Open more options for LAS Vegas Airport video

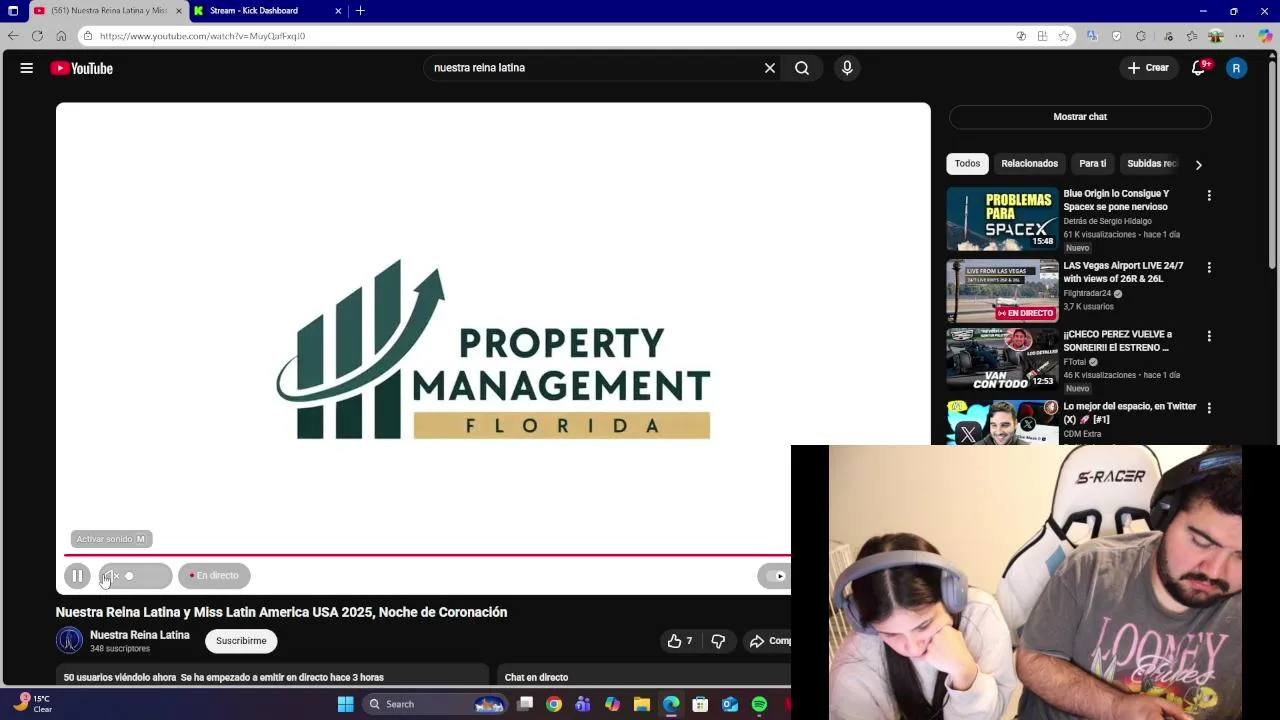[x=1209, y=268]
